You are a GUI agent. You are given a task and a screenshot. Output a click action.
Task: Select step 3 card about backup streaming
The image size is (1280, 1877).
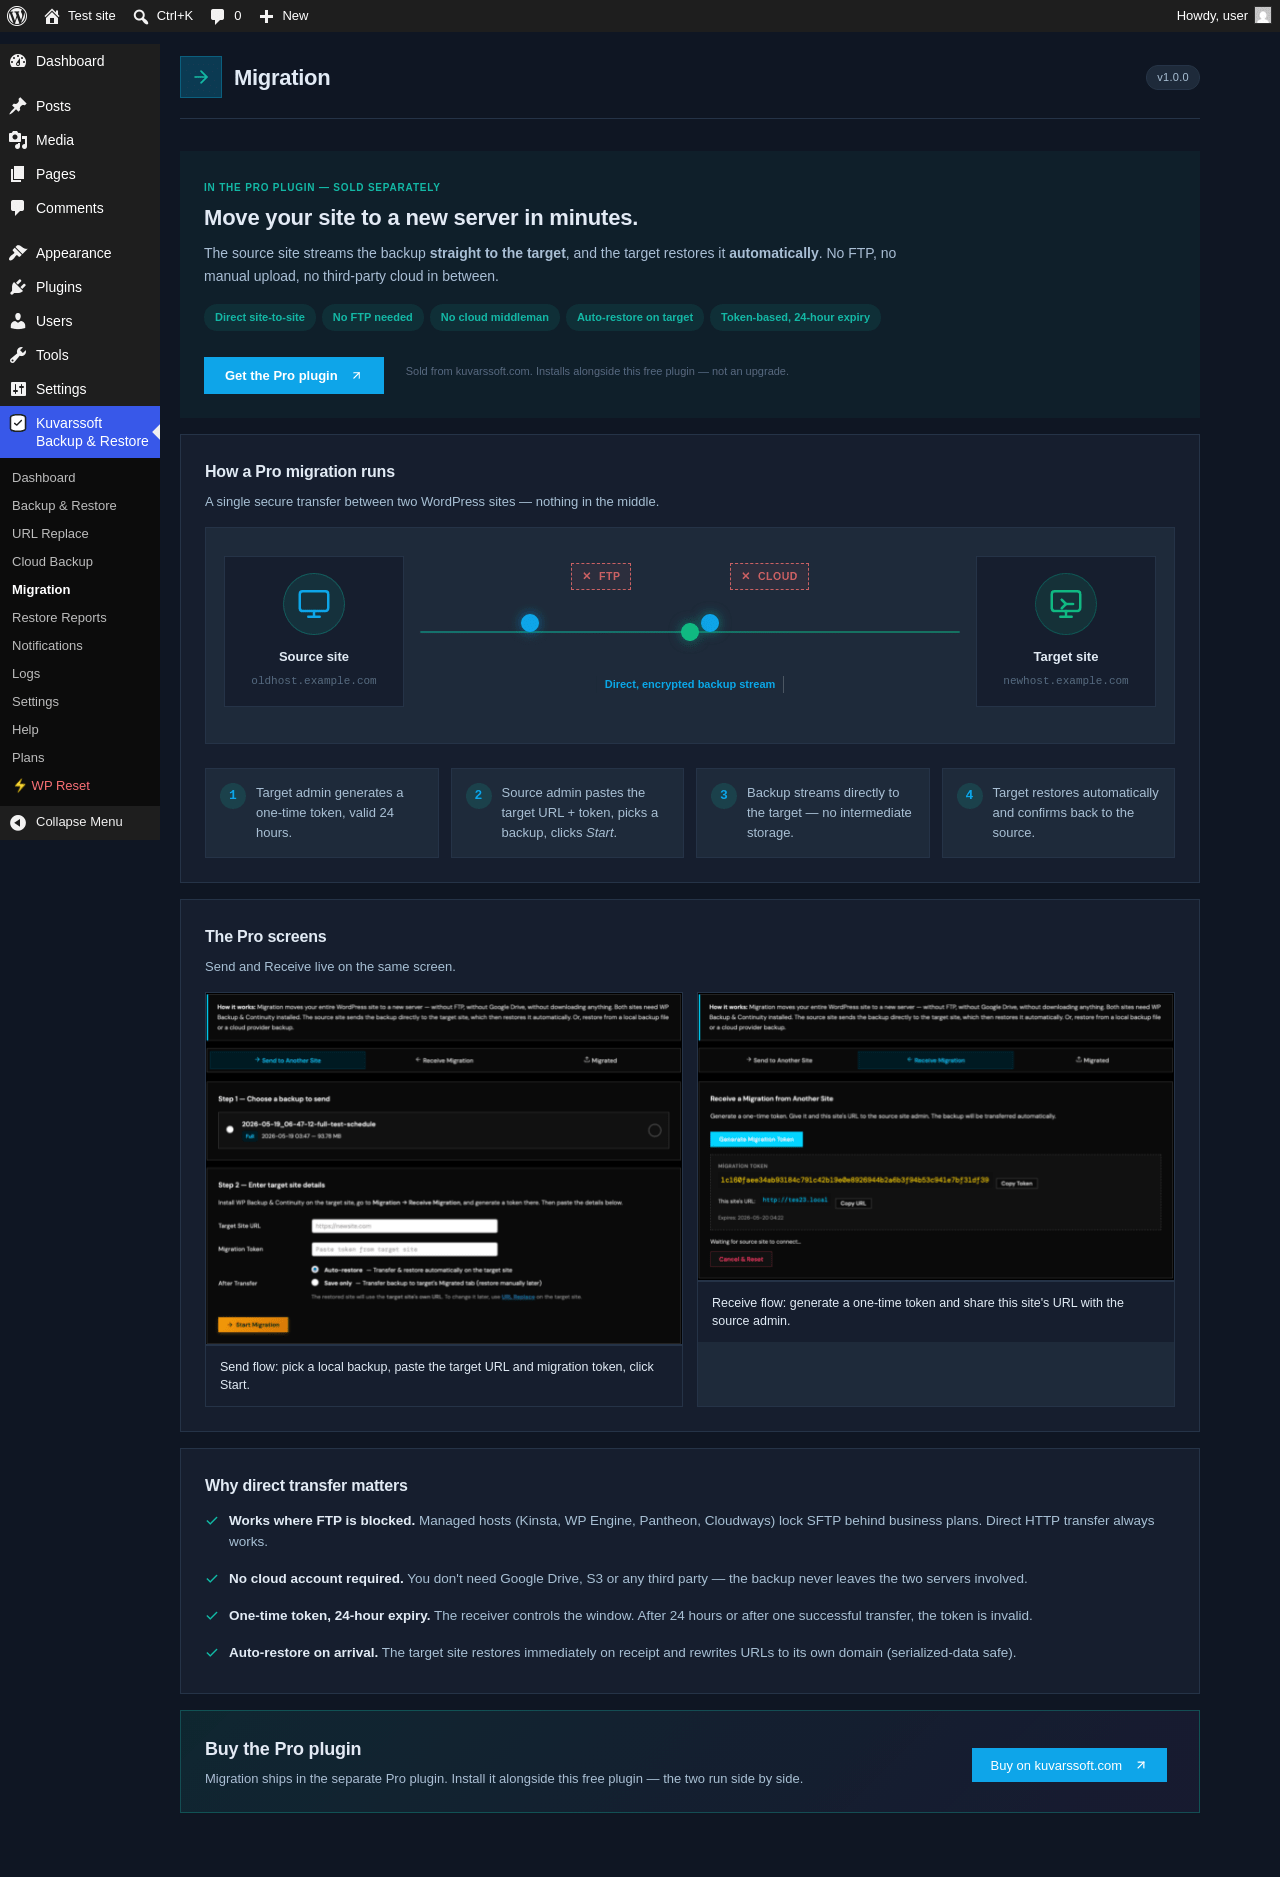pos(813,813)
